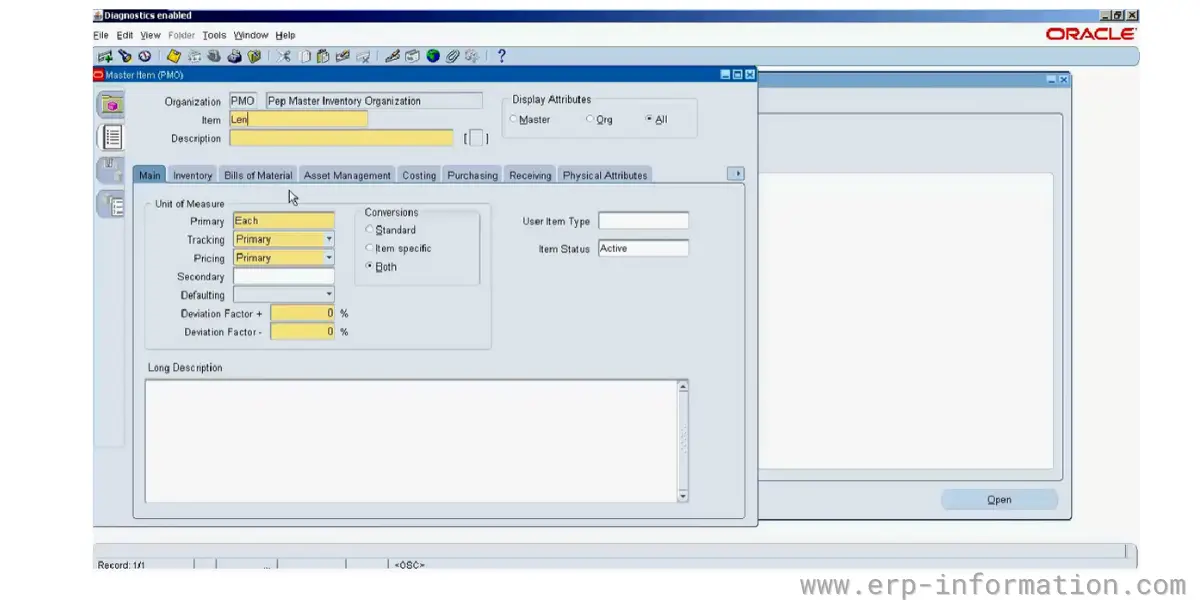The width and height of the screenshot is (1200, 600).
Task: Click the Edit Field pencil toolbar icon
Action: (x=393, y=56)
